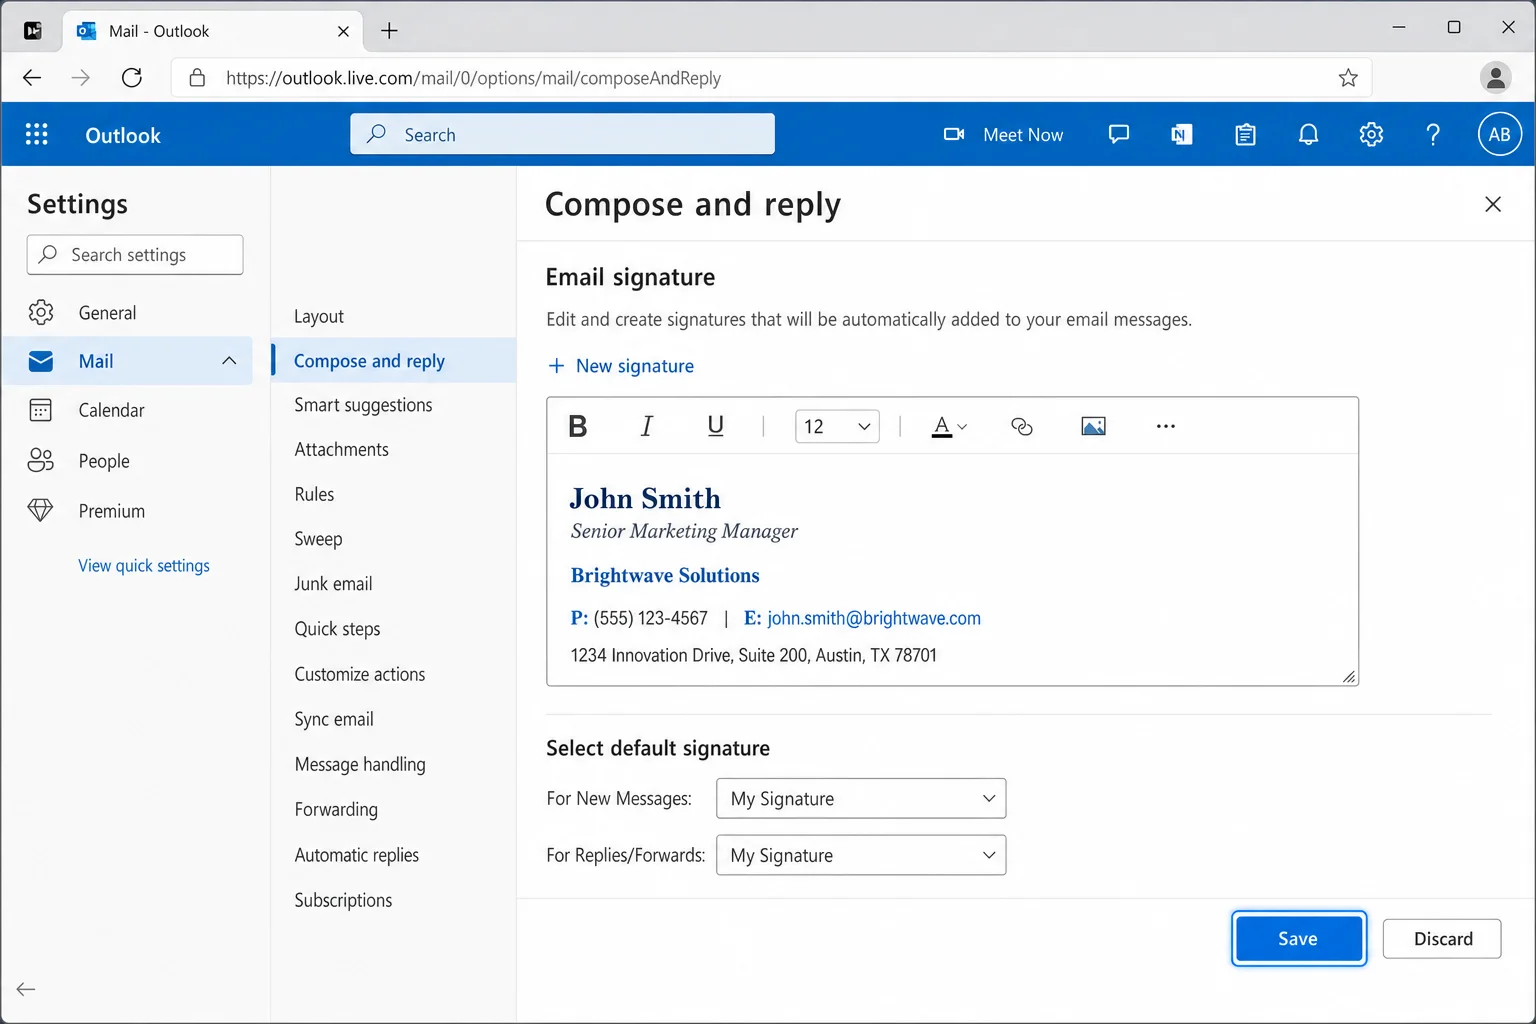Open the notifications bell icon
The width and height of the screenshot is (1536, 1024).
point(1308,134)
